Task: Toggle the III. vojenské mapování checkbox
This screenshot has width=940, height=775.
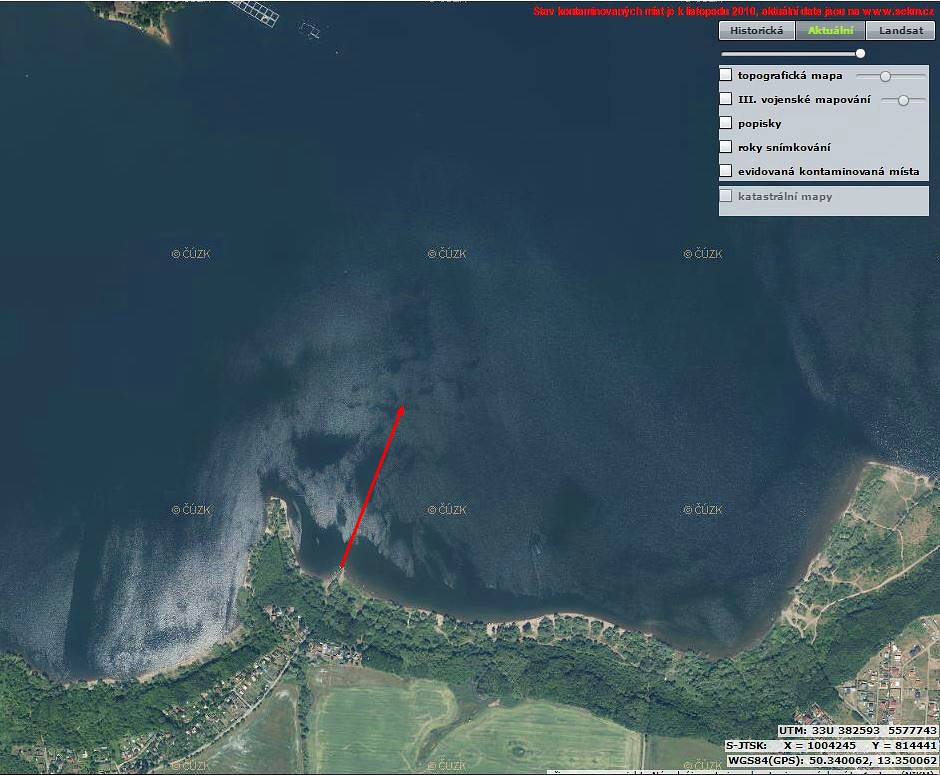Action: coord(726,99)
